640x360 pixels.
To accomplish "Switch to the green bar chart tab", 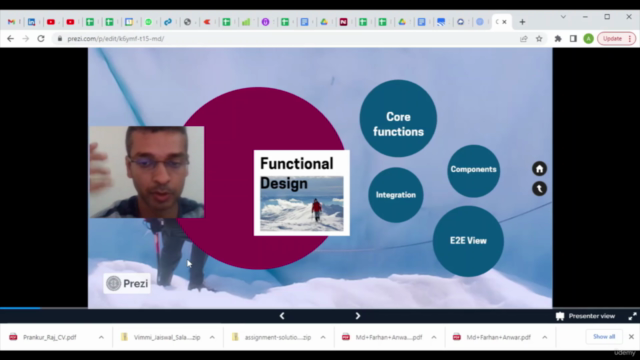I will tap(246, 22).
